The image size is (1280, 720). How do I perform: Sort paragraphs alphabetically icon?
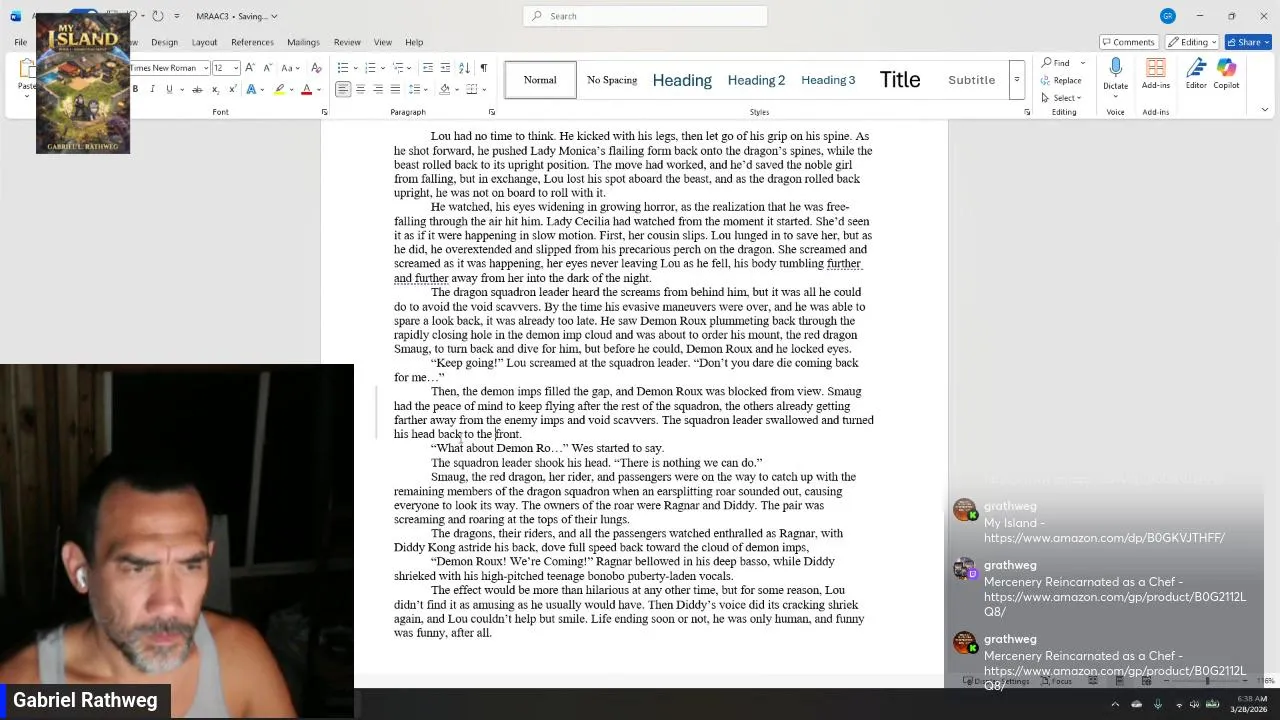464,68
